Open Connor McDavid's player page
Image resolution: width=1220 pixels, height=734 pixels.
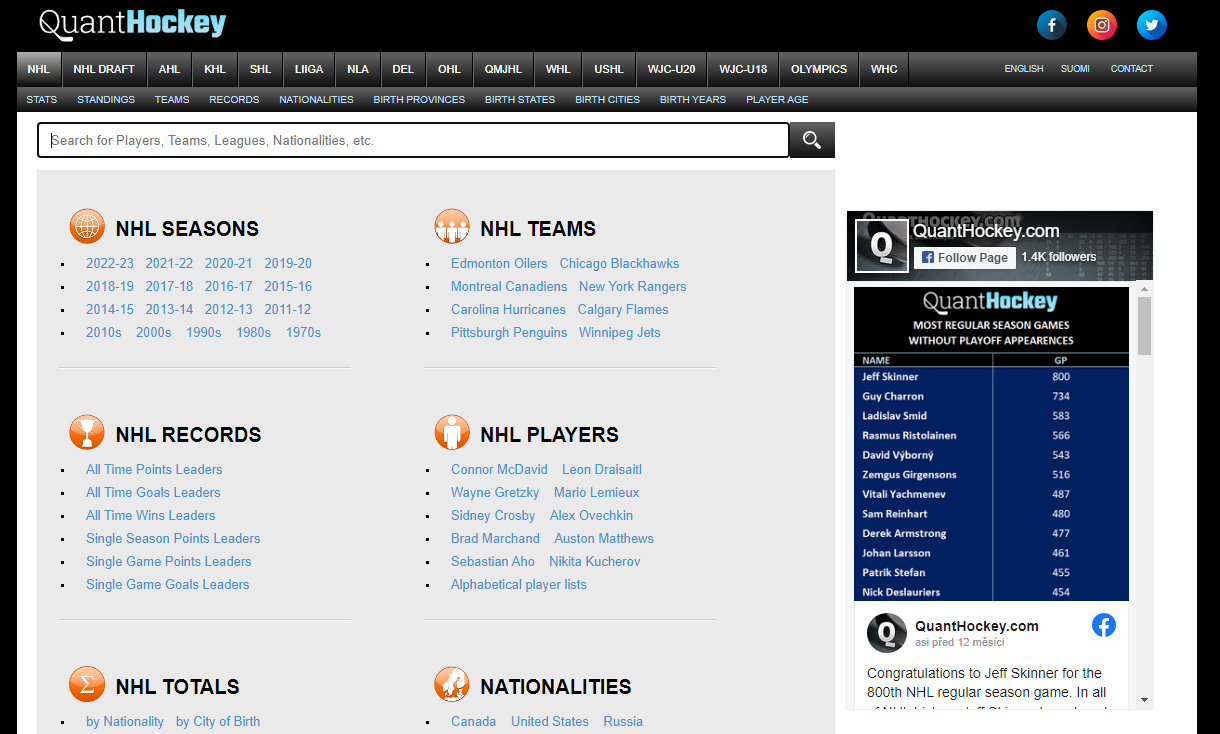tap(499, 470)
